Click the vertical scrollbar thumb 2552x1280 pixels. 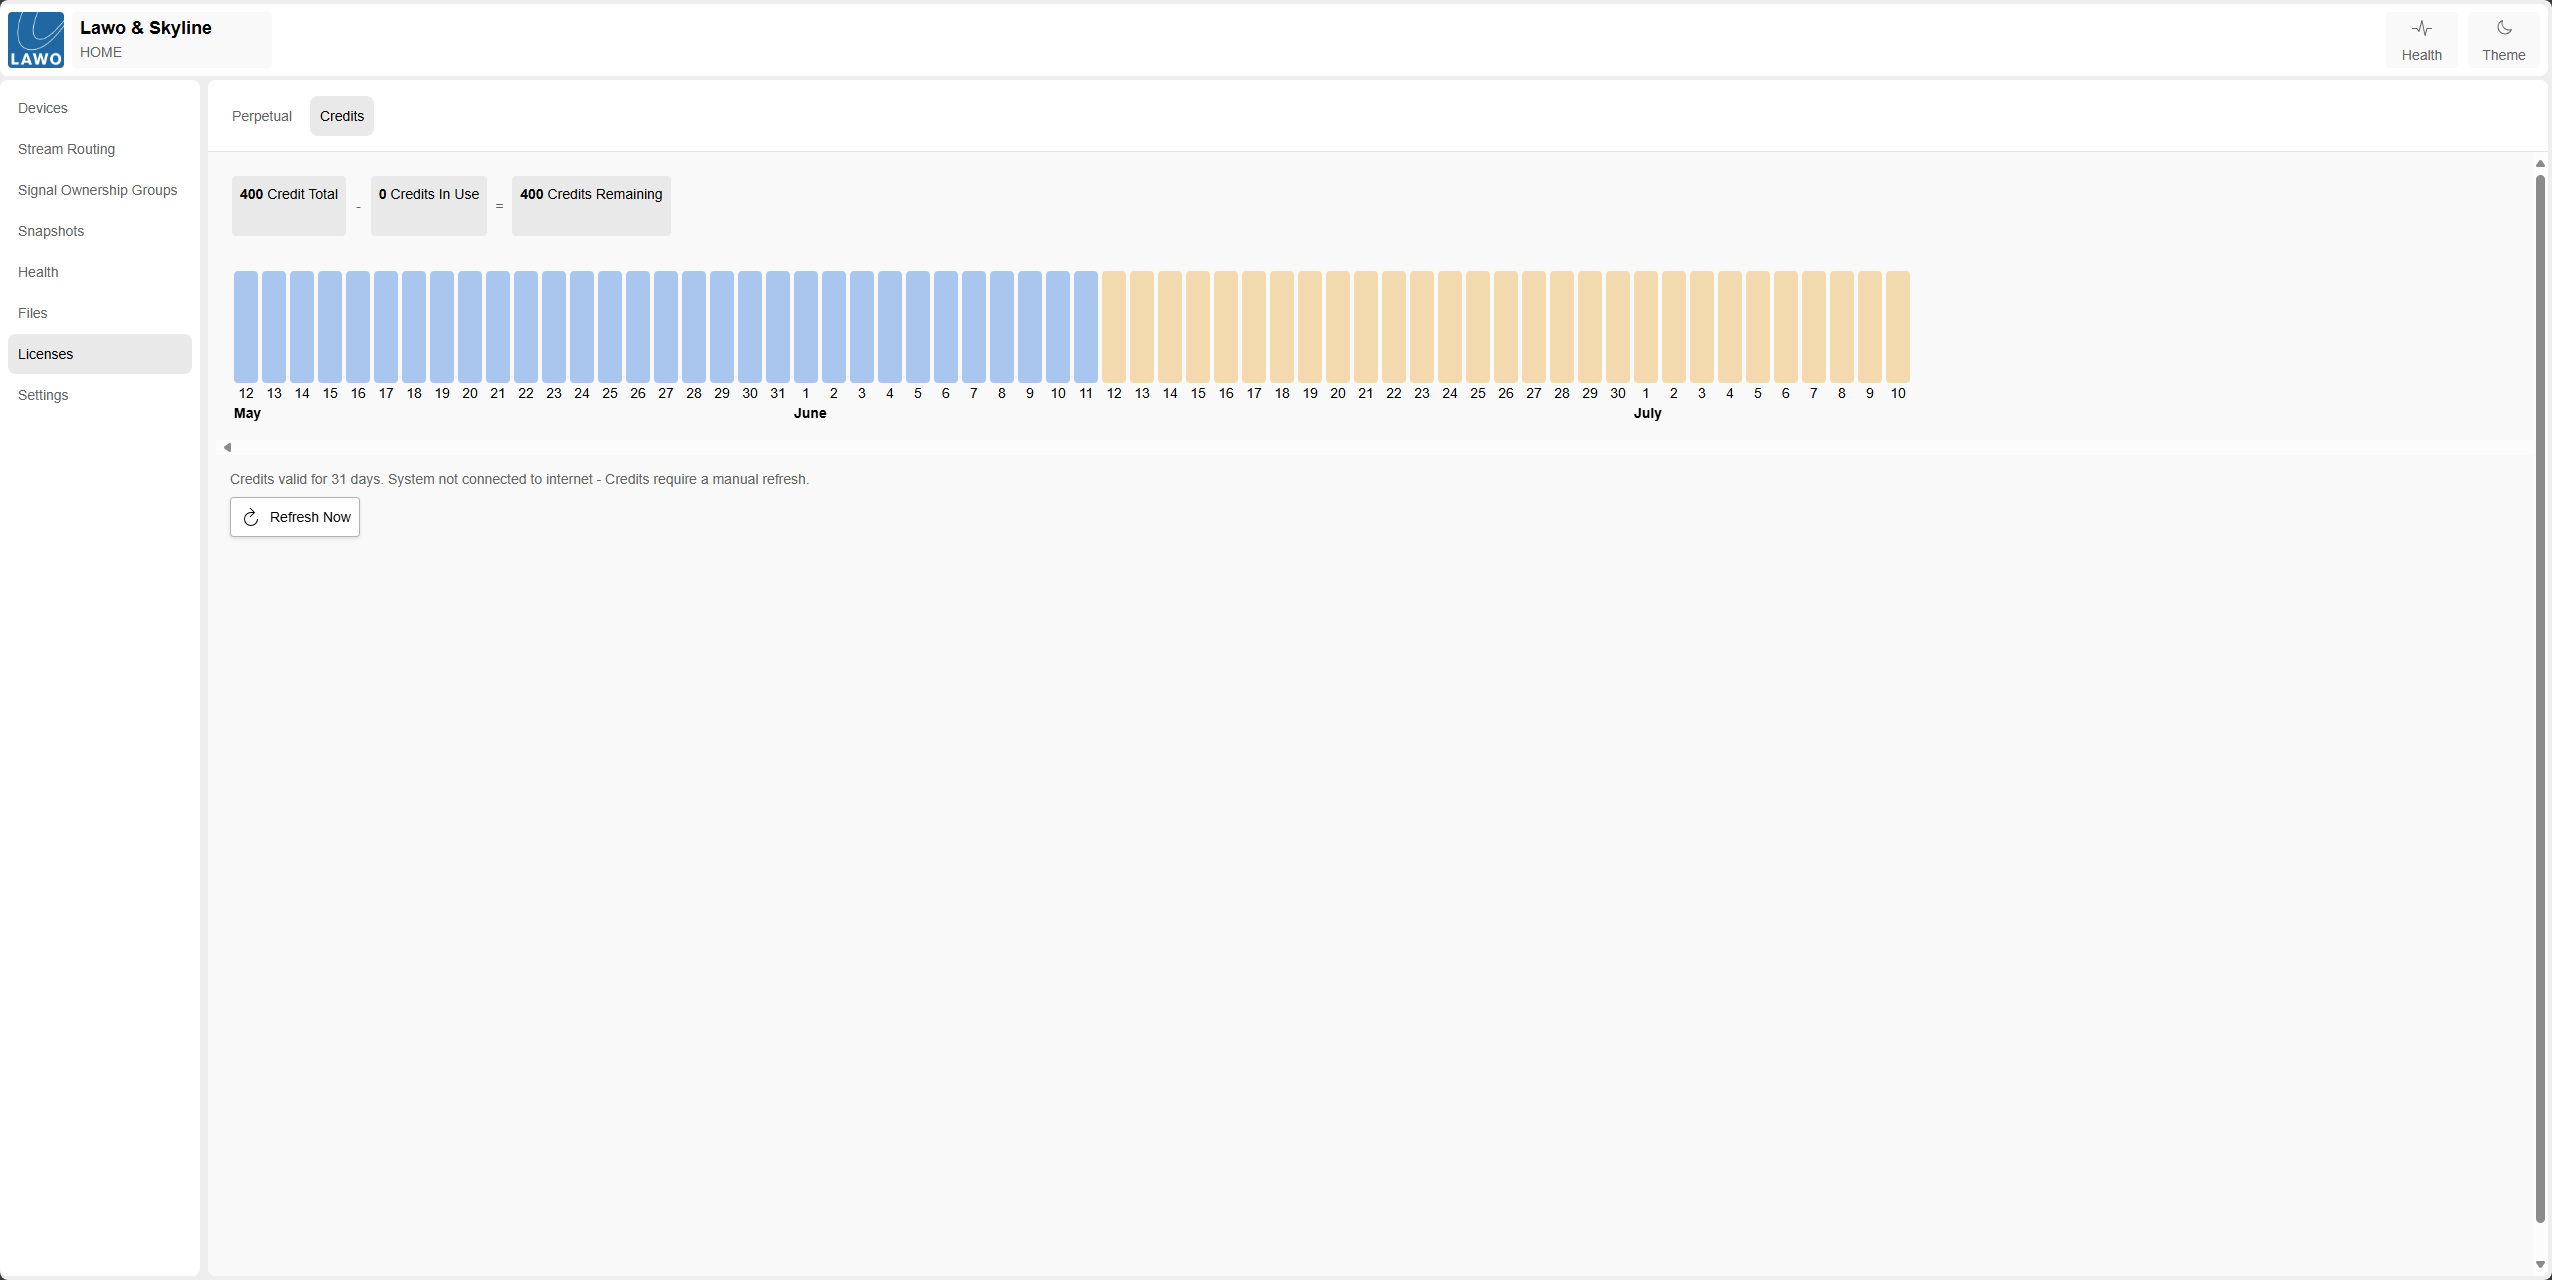(x=2540, y=699)
